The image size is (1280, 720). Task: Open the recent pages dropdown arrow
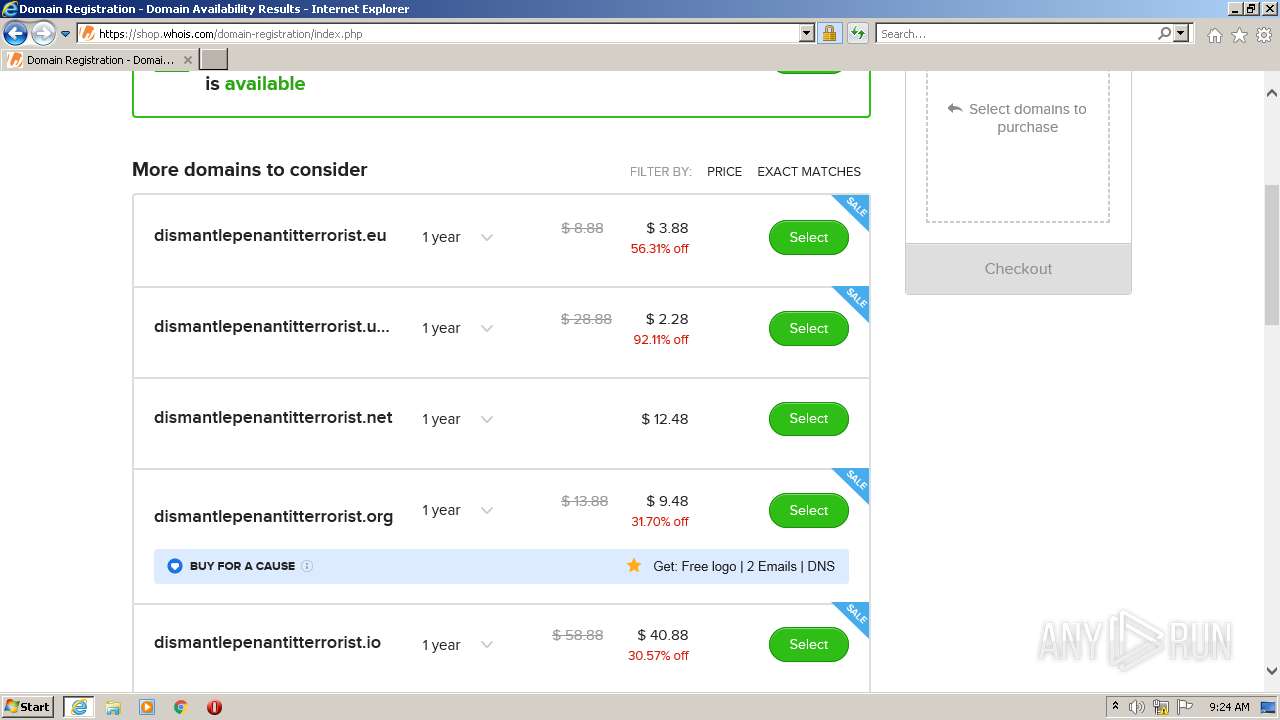pos(66,34)
